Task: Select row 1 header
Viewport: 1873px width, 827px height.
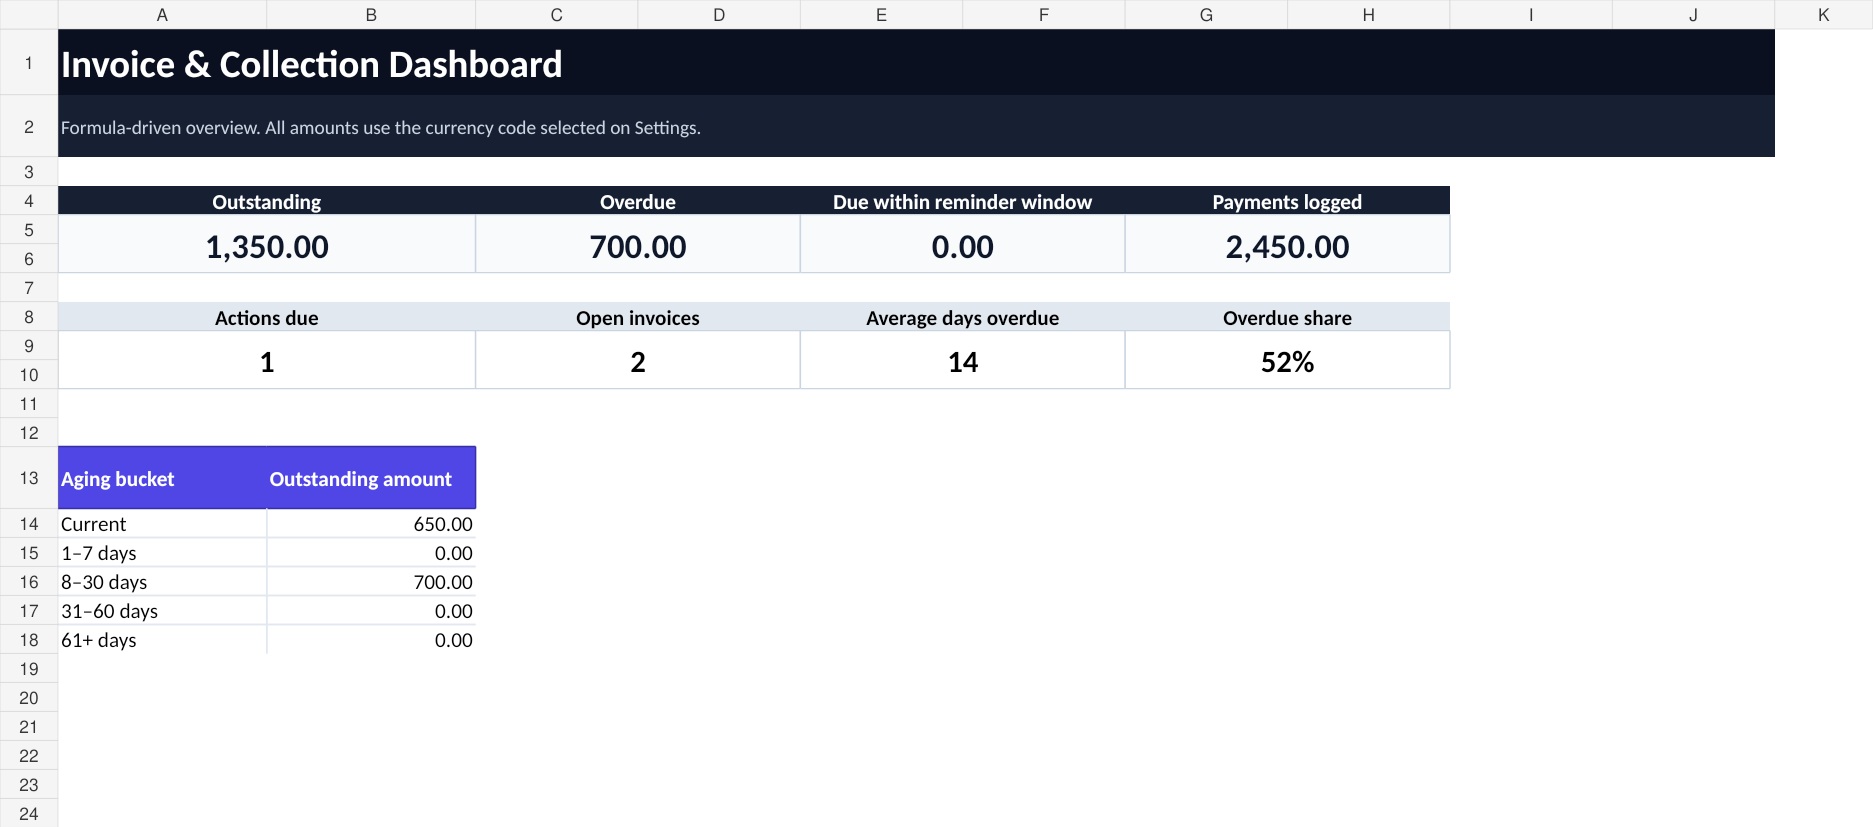Action: pyautogui.click(x=29, y=63)
